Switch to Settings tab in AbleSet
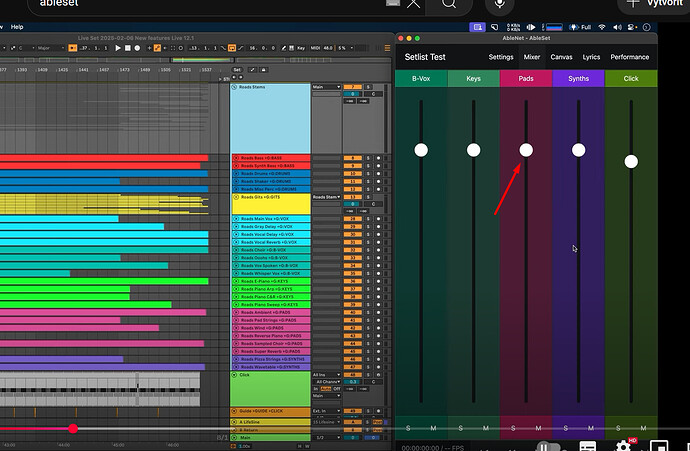This screenshot has width=690, height=451. [x=501, y=57]
